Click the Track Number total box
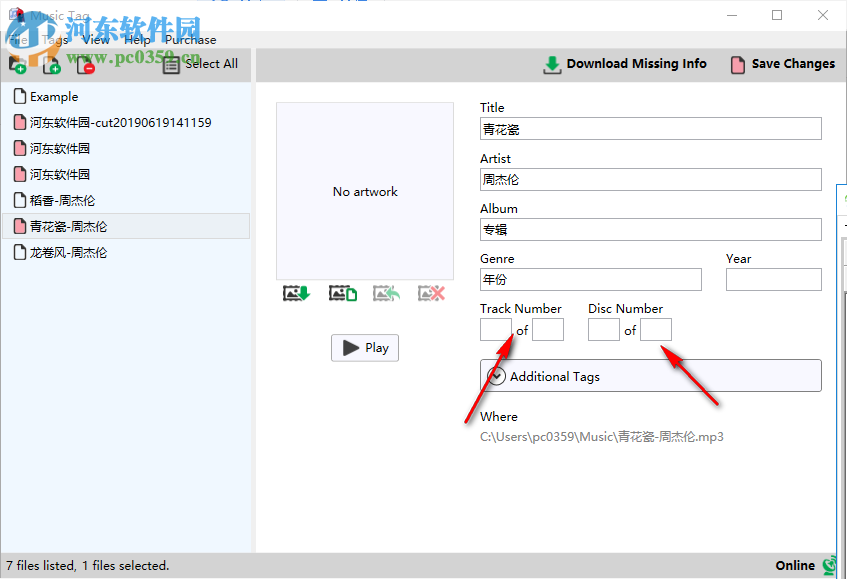Viewport: 847px width, 579px height. coord(548,329)
